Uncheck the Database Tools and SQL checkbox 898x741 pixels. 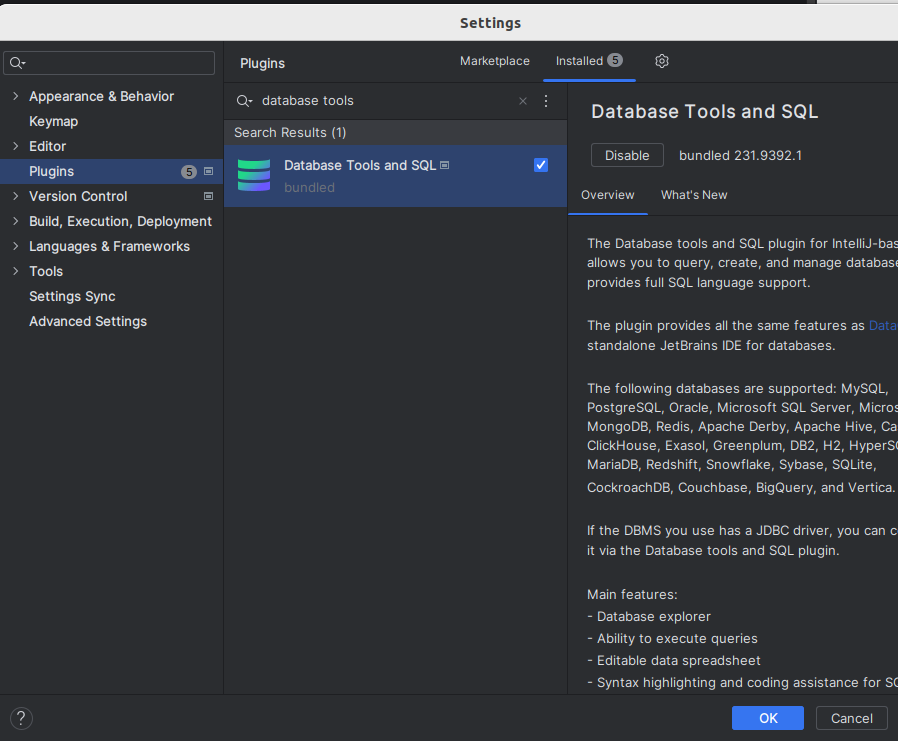(x=541, y=165)
